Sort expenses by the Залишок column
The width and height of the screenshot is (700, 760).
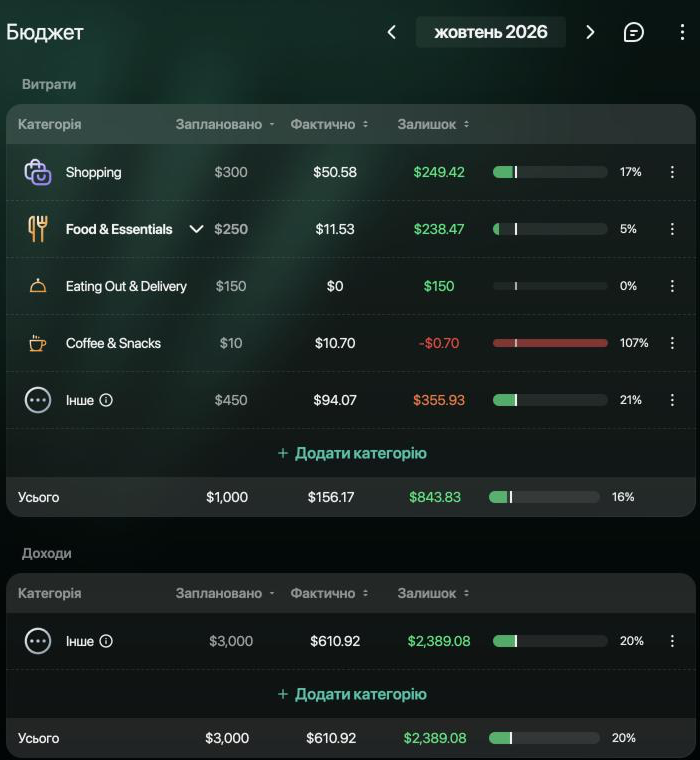[433, 125]
